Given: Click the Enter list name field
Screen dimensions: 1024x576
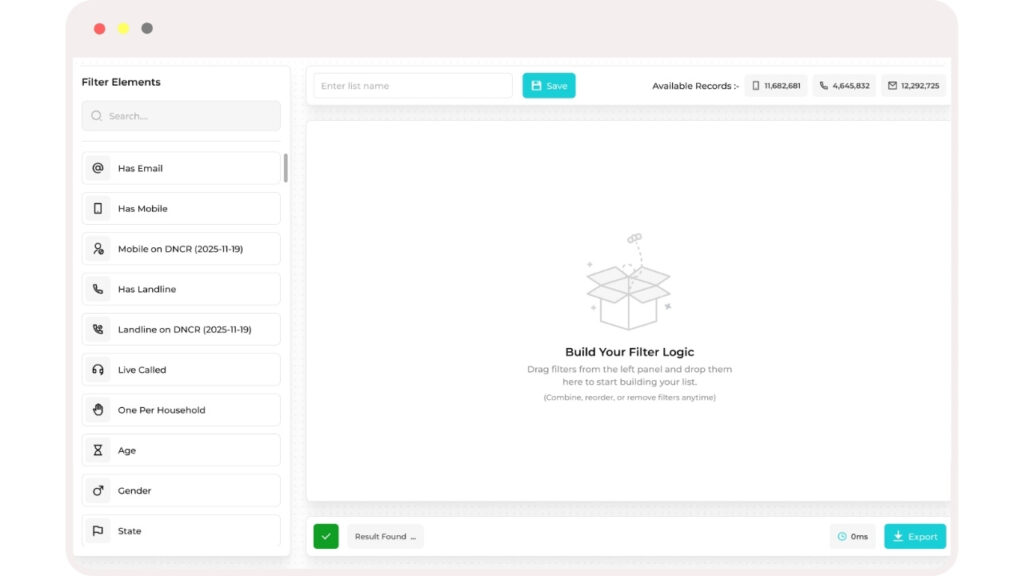Looking at the screenshot, I should click(413, 86).
